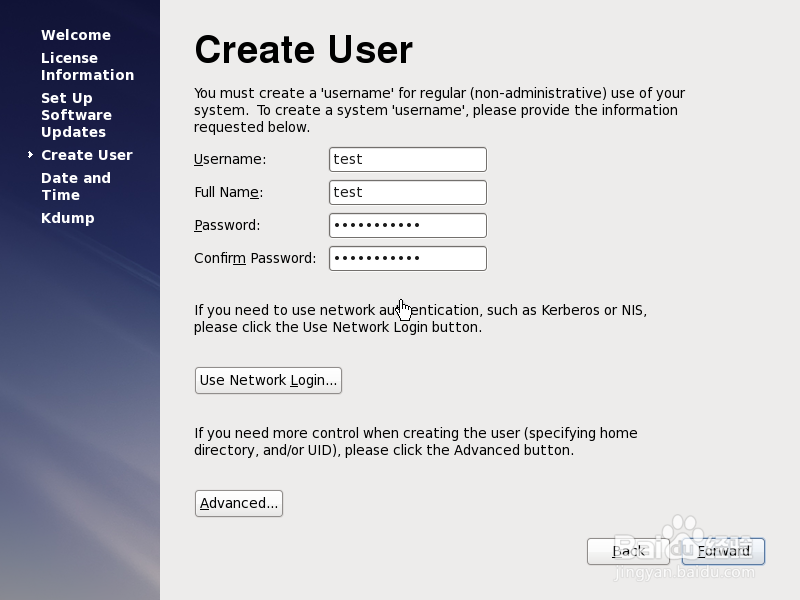800x600 pixels.
Task: Open Date and Time sidebar step
Action: click(76, 186)
